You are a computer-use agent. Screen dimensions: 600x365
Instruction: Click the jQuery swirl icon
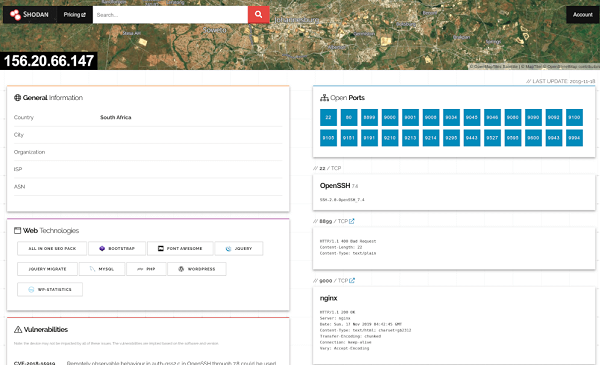tap(228, 249)
